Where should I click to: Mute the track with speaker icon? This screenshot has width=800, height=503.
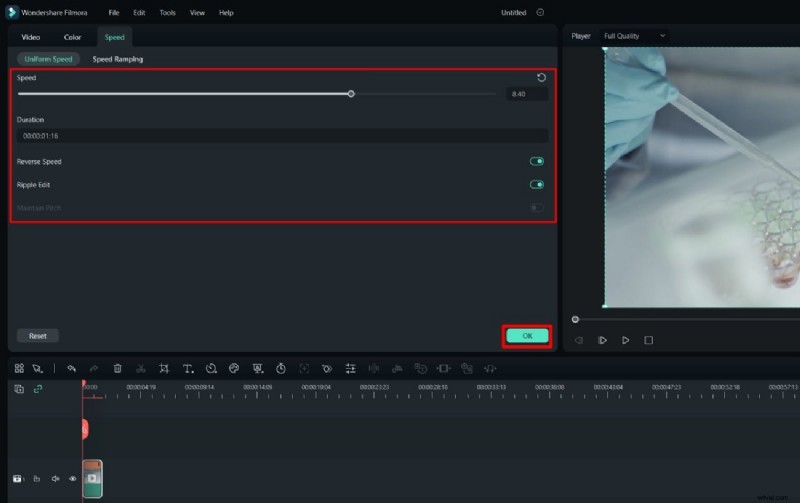(x=55, y=479)
